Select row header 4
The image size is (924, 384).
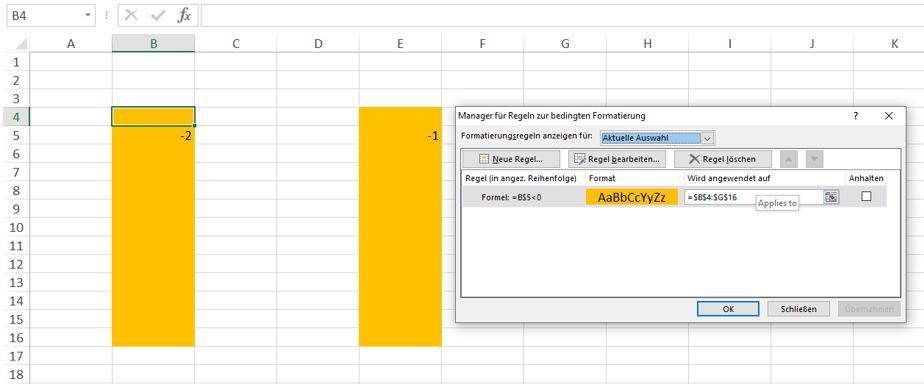click(15, 117)
